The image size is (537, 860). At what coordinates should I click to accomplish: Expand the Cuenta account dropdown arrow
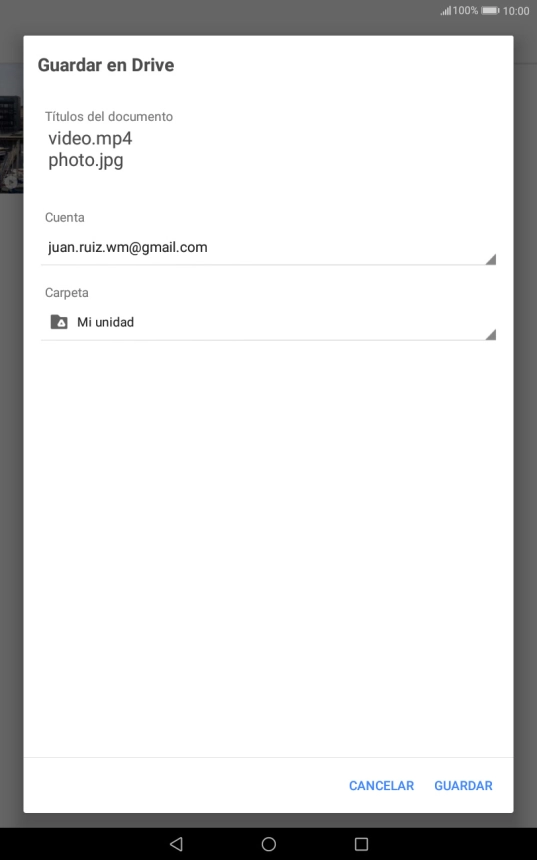pos(490,259)
